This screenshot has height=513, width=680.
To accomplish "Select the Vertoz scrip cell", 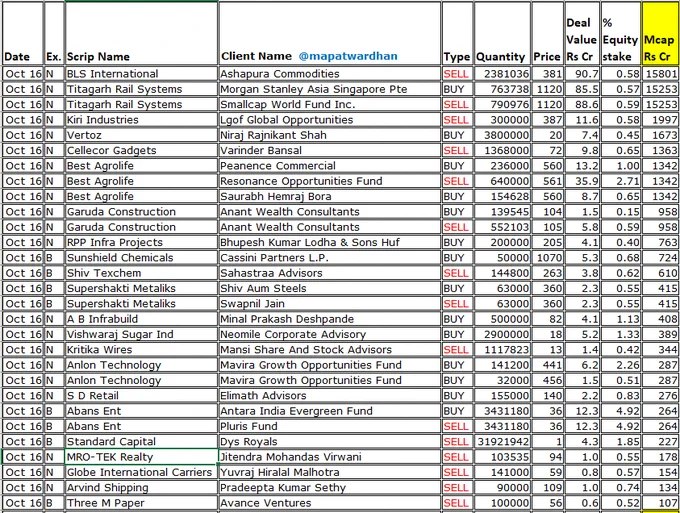I will tap(141, 135).
